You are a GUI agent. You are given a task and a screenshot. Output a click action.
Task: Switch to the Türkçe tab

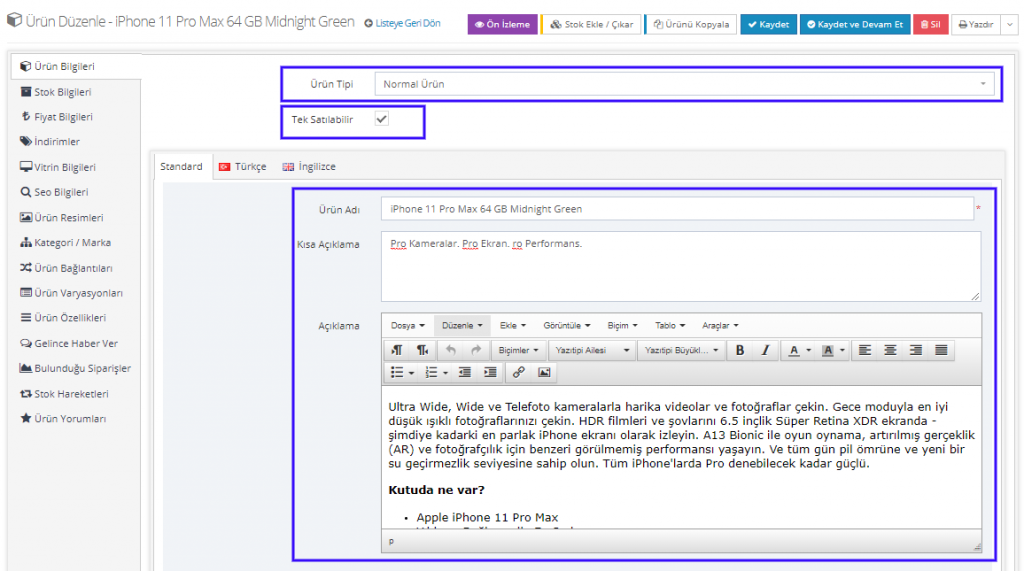(x=242, y=167)
